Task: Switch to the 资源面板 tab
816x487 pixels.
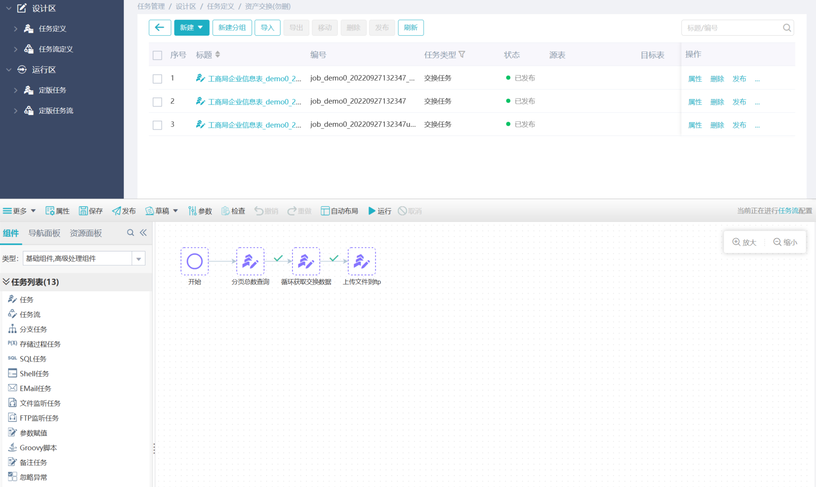Action: click(x=86, y=233)
